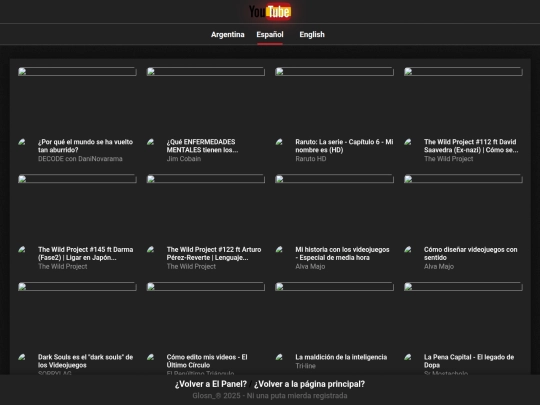This screenshot has height=405, width=540.
Task: Click DECODE con DaniNovarama channel avatar icon
Action: 22,142
